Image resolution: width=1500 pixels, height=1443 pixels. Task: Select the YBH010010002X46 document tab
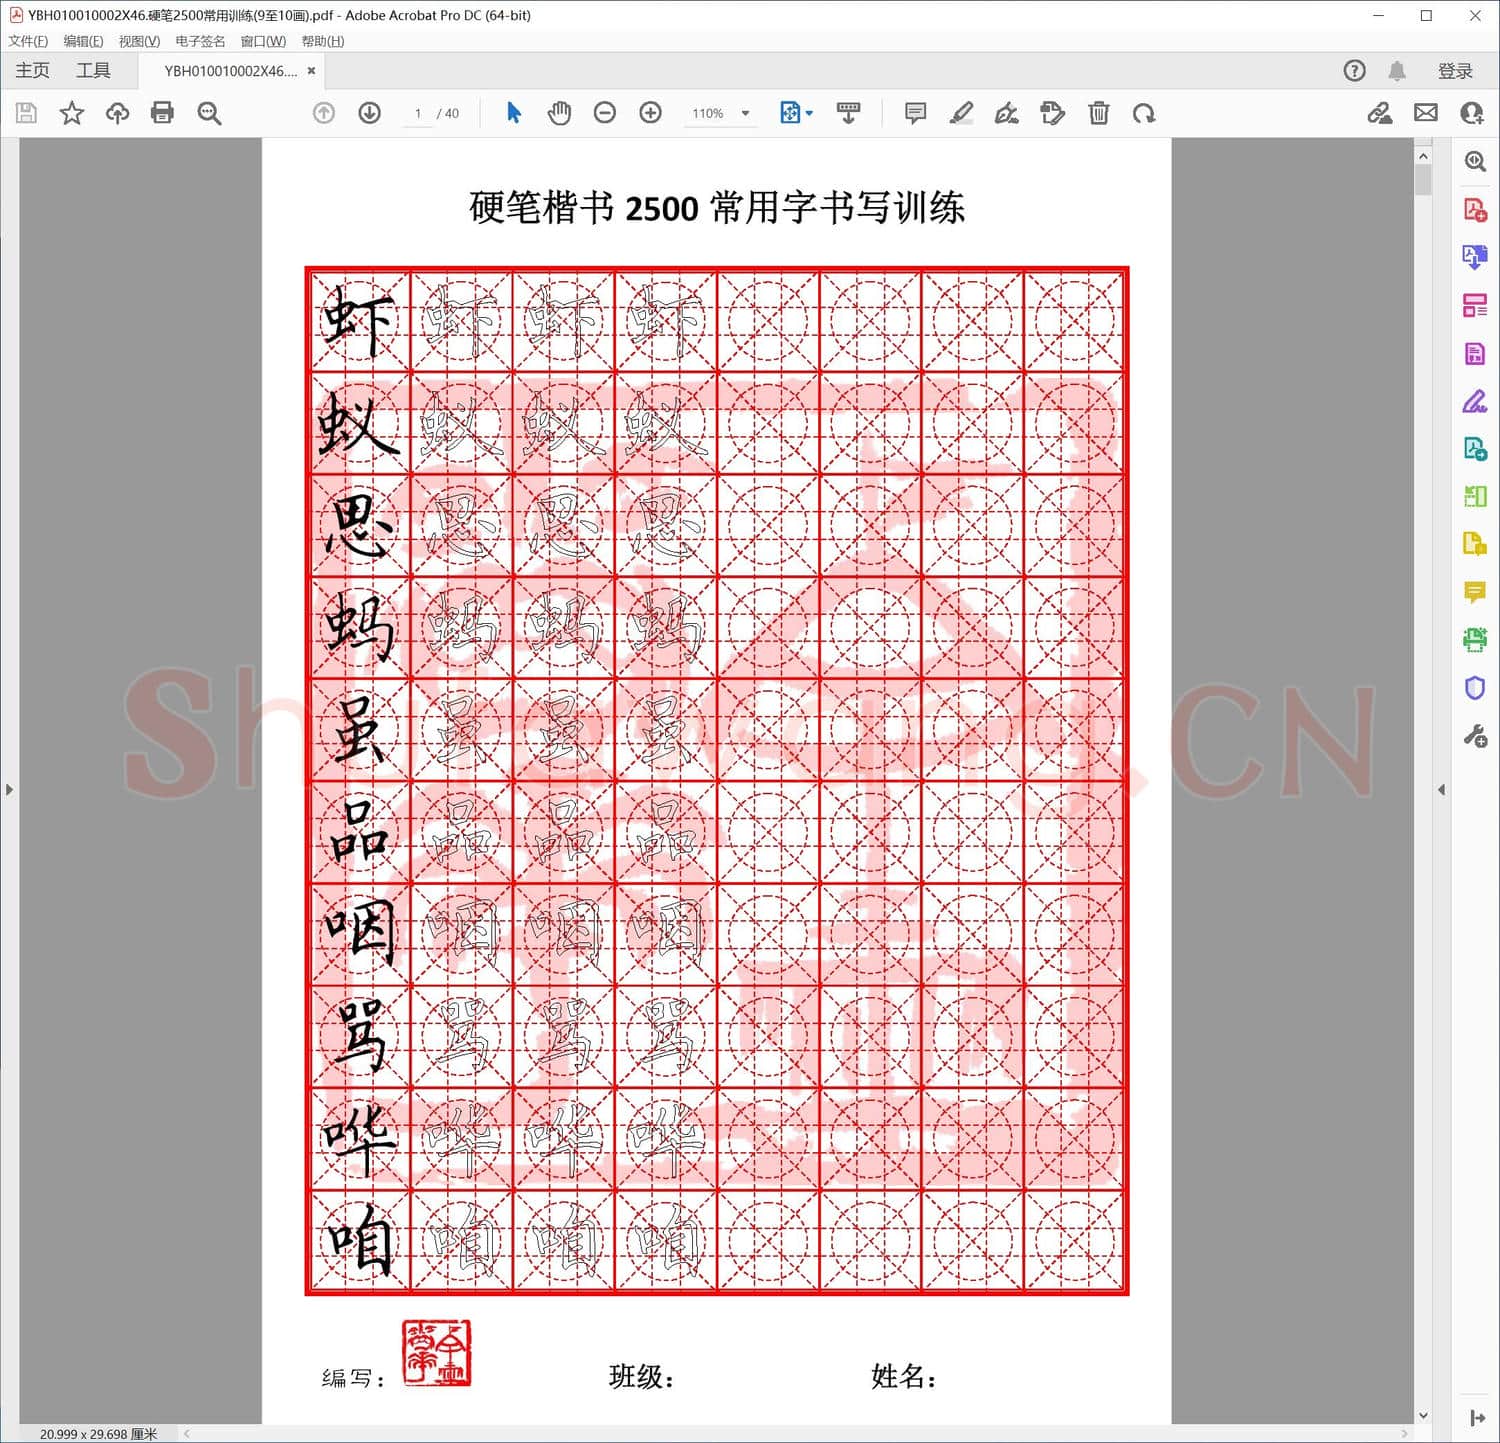230,71
